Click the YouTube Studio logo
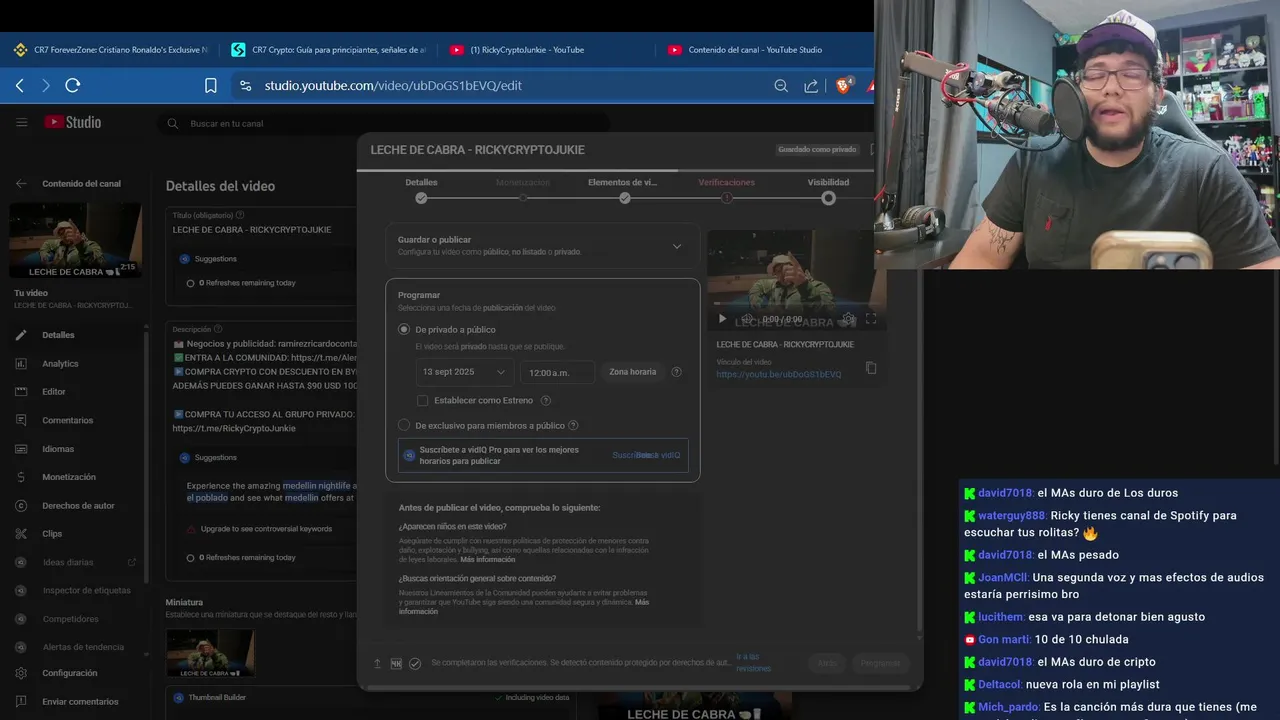The image size is (1280, 720). tap(72, 122)
